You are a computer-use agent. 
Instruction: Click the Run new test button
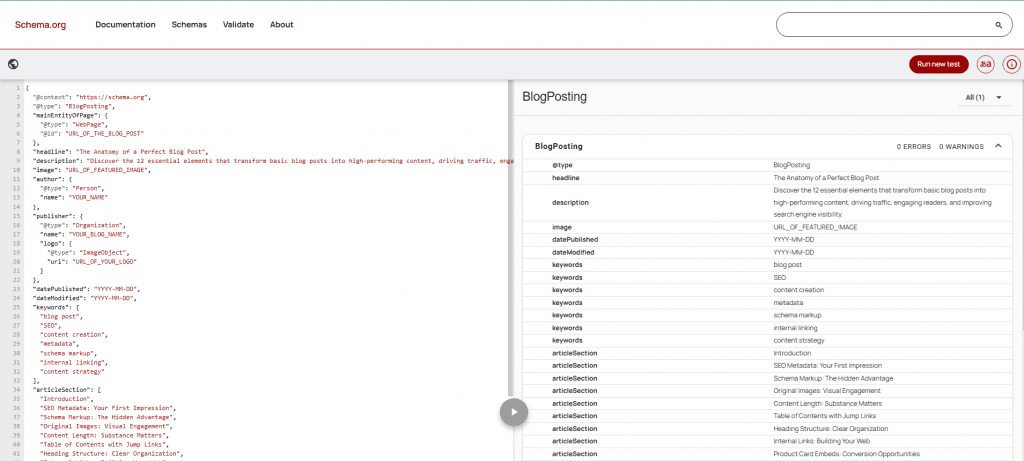click(938, 64)
